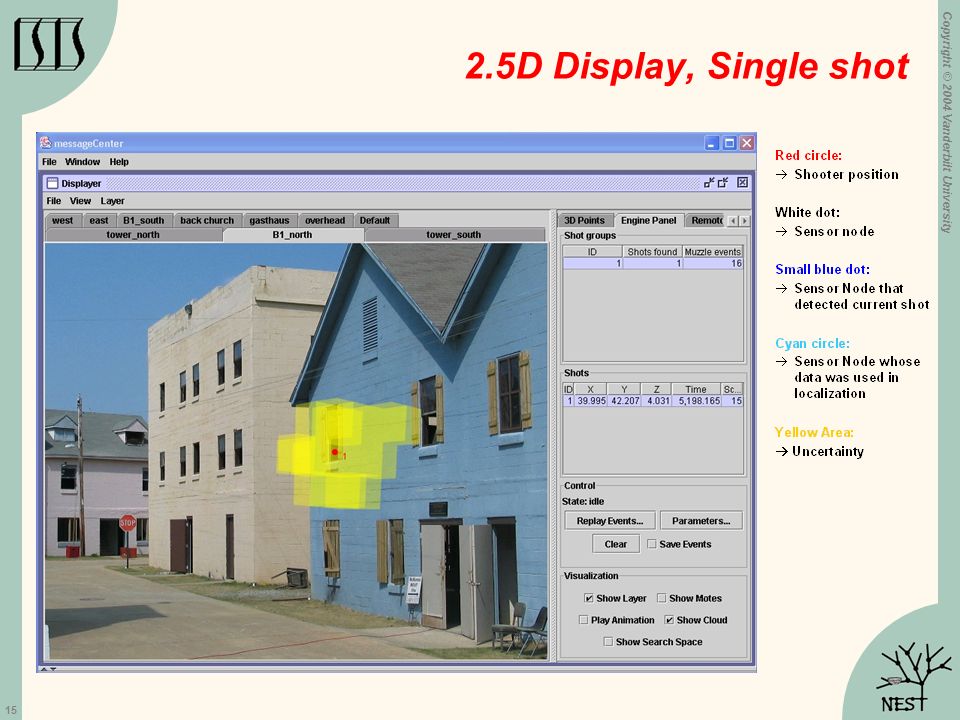Screen dimensions: 960x720
Task: Uncheck the Show Cloud checkbox
Action: 669,620
